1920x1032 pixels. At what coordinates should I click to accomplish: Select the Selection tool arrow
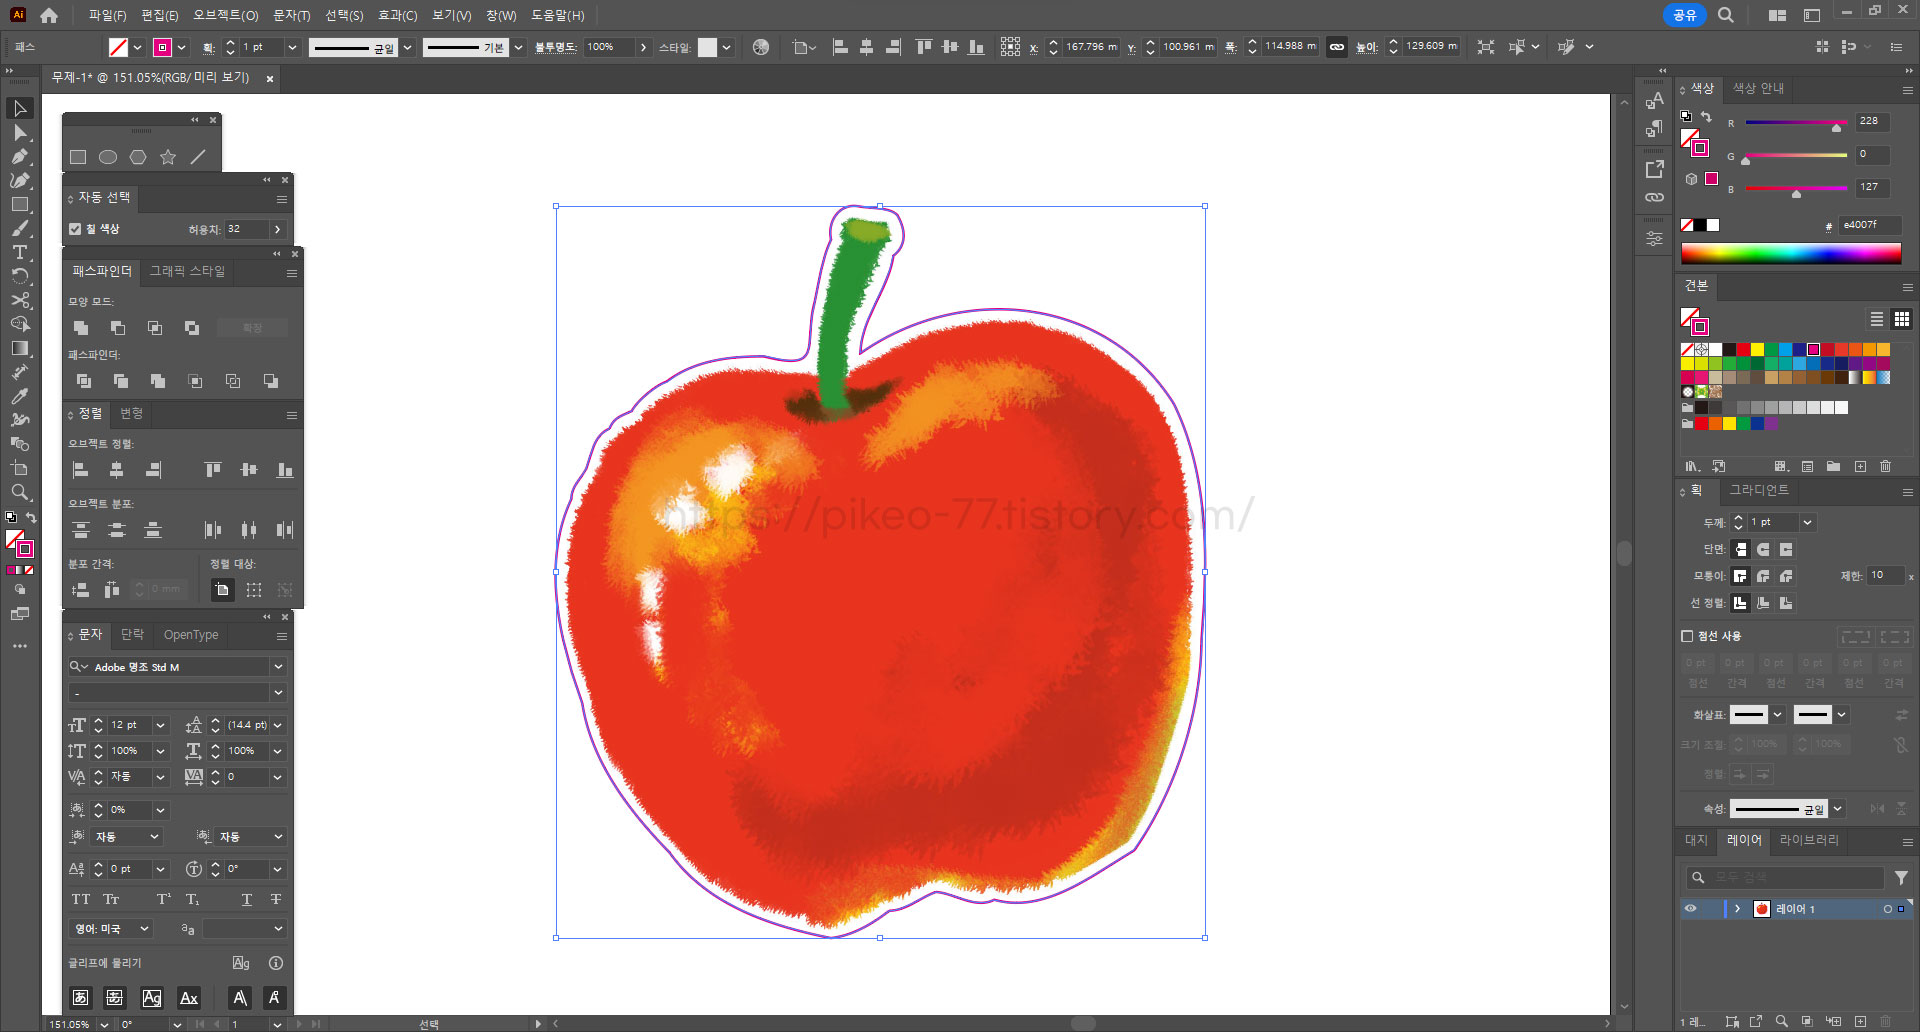coord(19,108)
